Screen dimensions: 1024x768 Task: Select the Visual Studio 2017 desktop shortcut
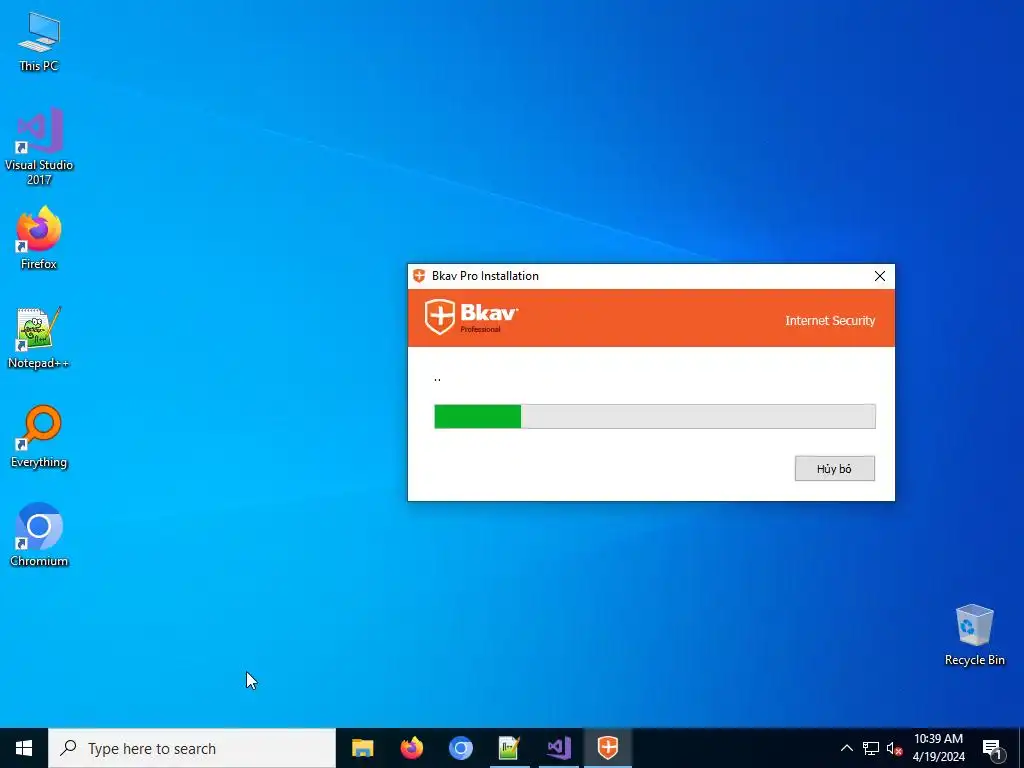pos(39,146)
